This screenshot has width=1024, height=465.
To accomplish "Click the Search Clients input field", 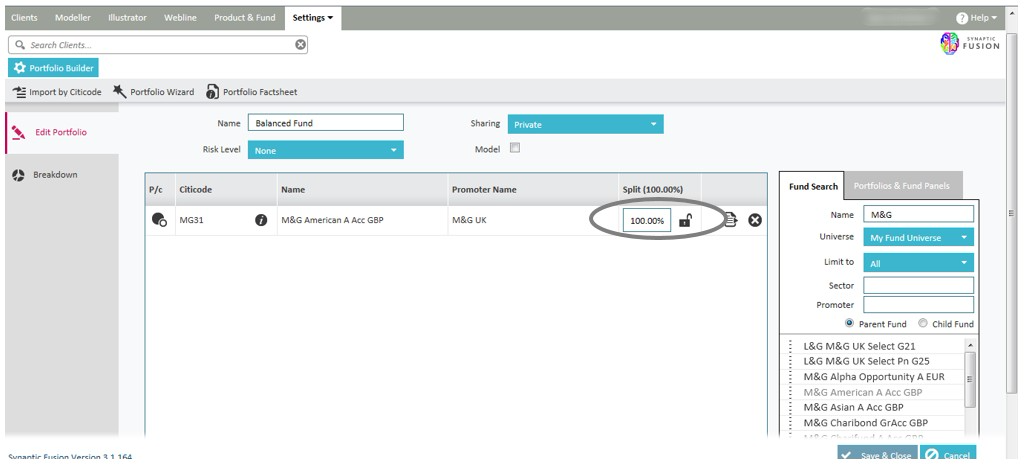I will tap(157, 45).
